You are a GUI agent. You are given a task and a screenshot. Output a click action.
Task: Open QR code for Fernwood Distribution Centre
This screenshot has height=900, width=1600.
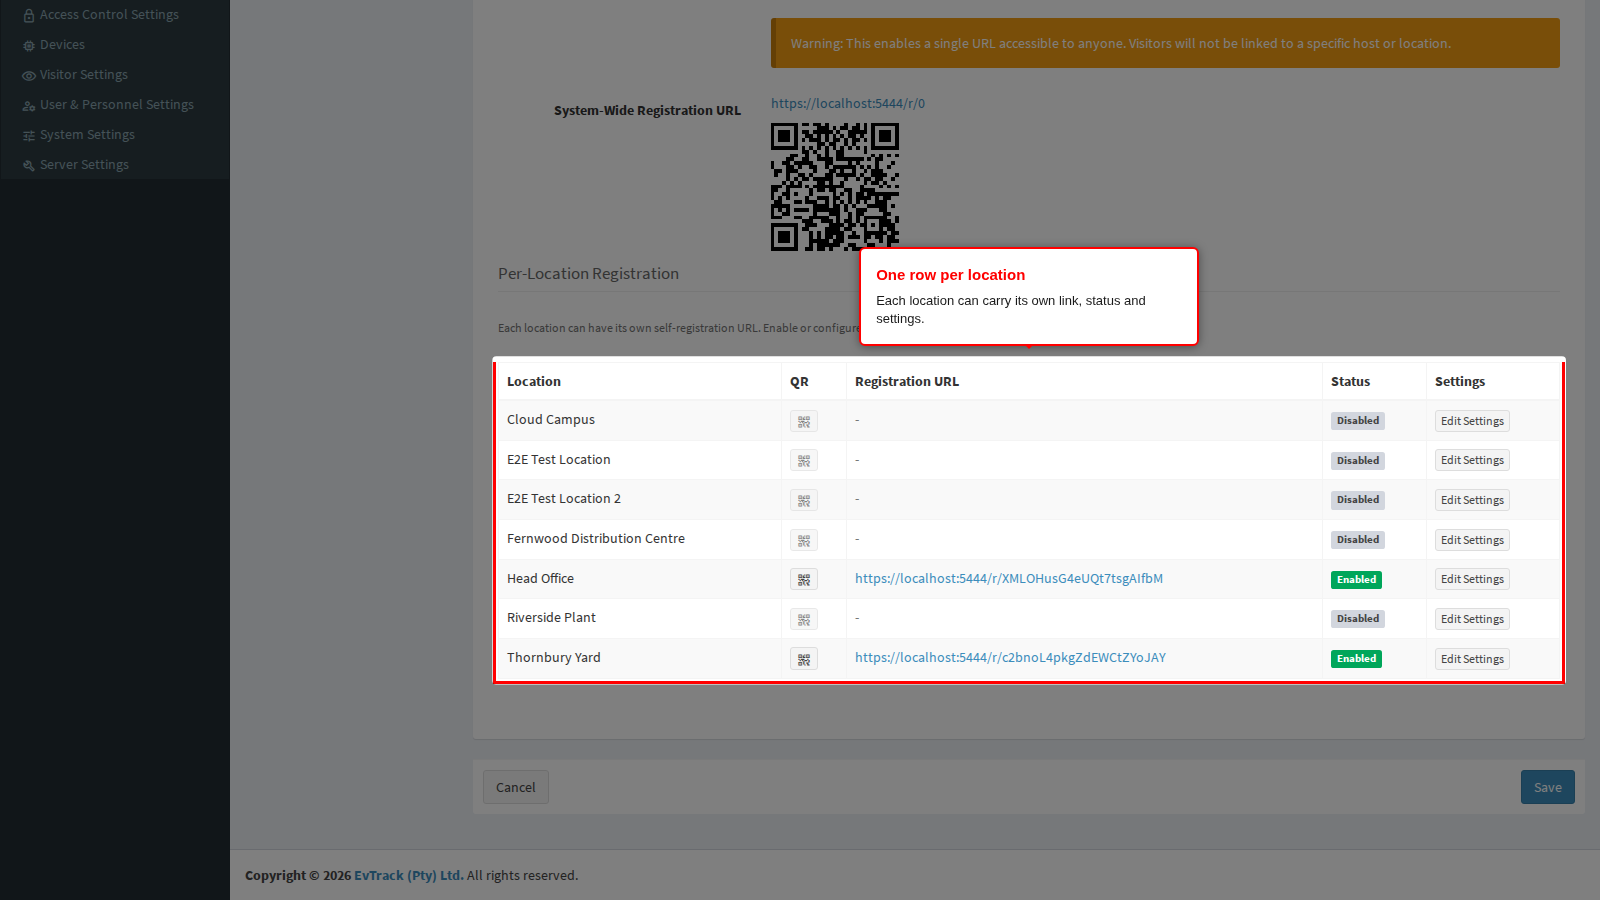(804, 540)
